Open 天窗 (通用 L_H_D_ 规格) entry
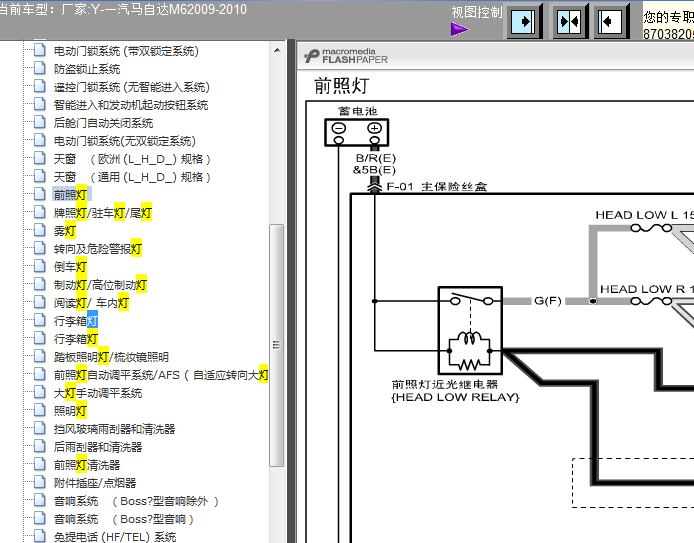694x543 pixels. click(132, 177)
